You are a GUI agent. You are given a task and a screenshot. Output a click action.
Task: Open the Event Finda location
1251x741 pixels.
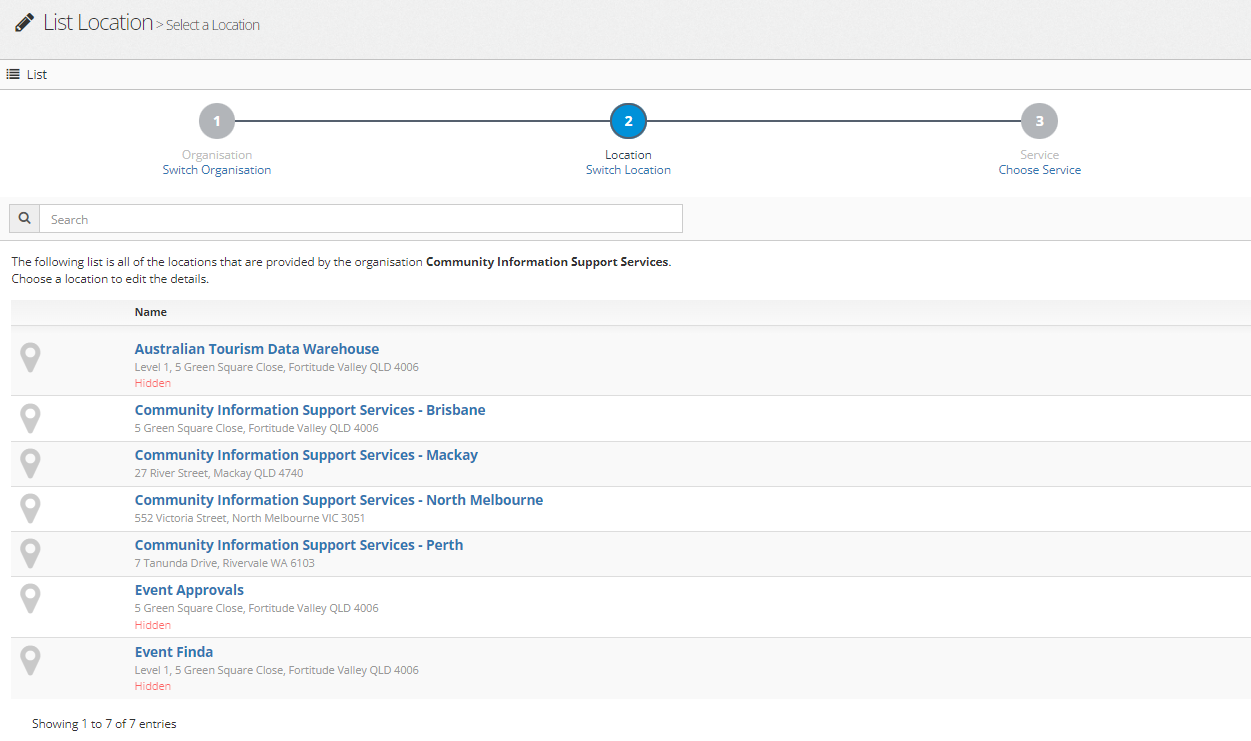[x=174, y=652]
